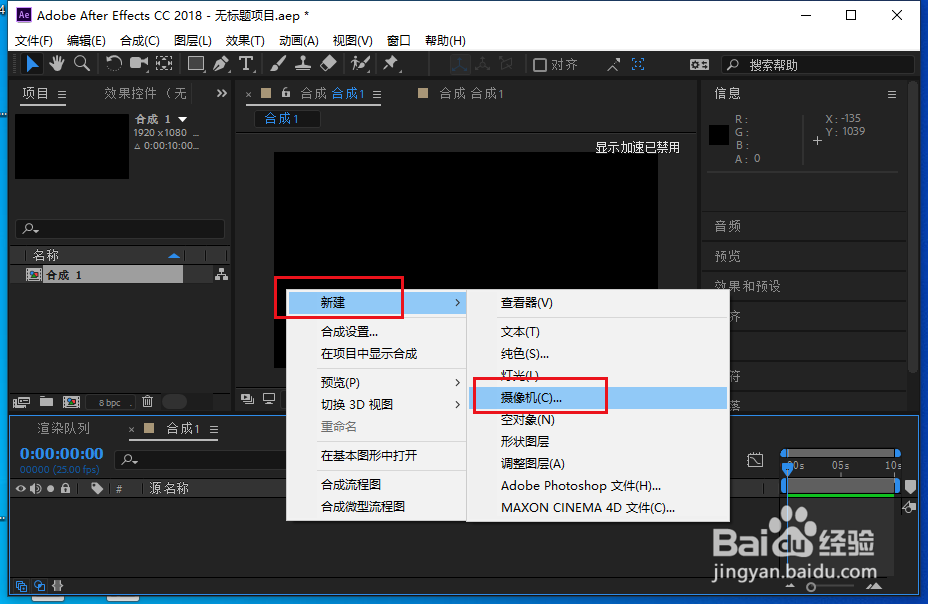Click the View Axis Mode icon
Image resolution: width=928 pixels, height=604 pixels.
[506, 64]
